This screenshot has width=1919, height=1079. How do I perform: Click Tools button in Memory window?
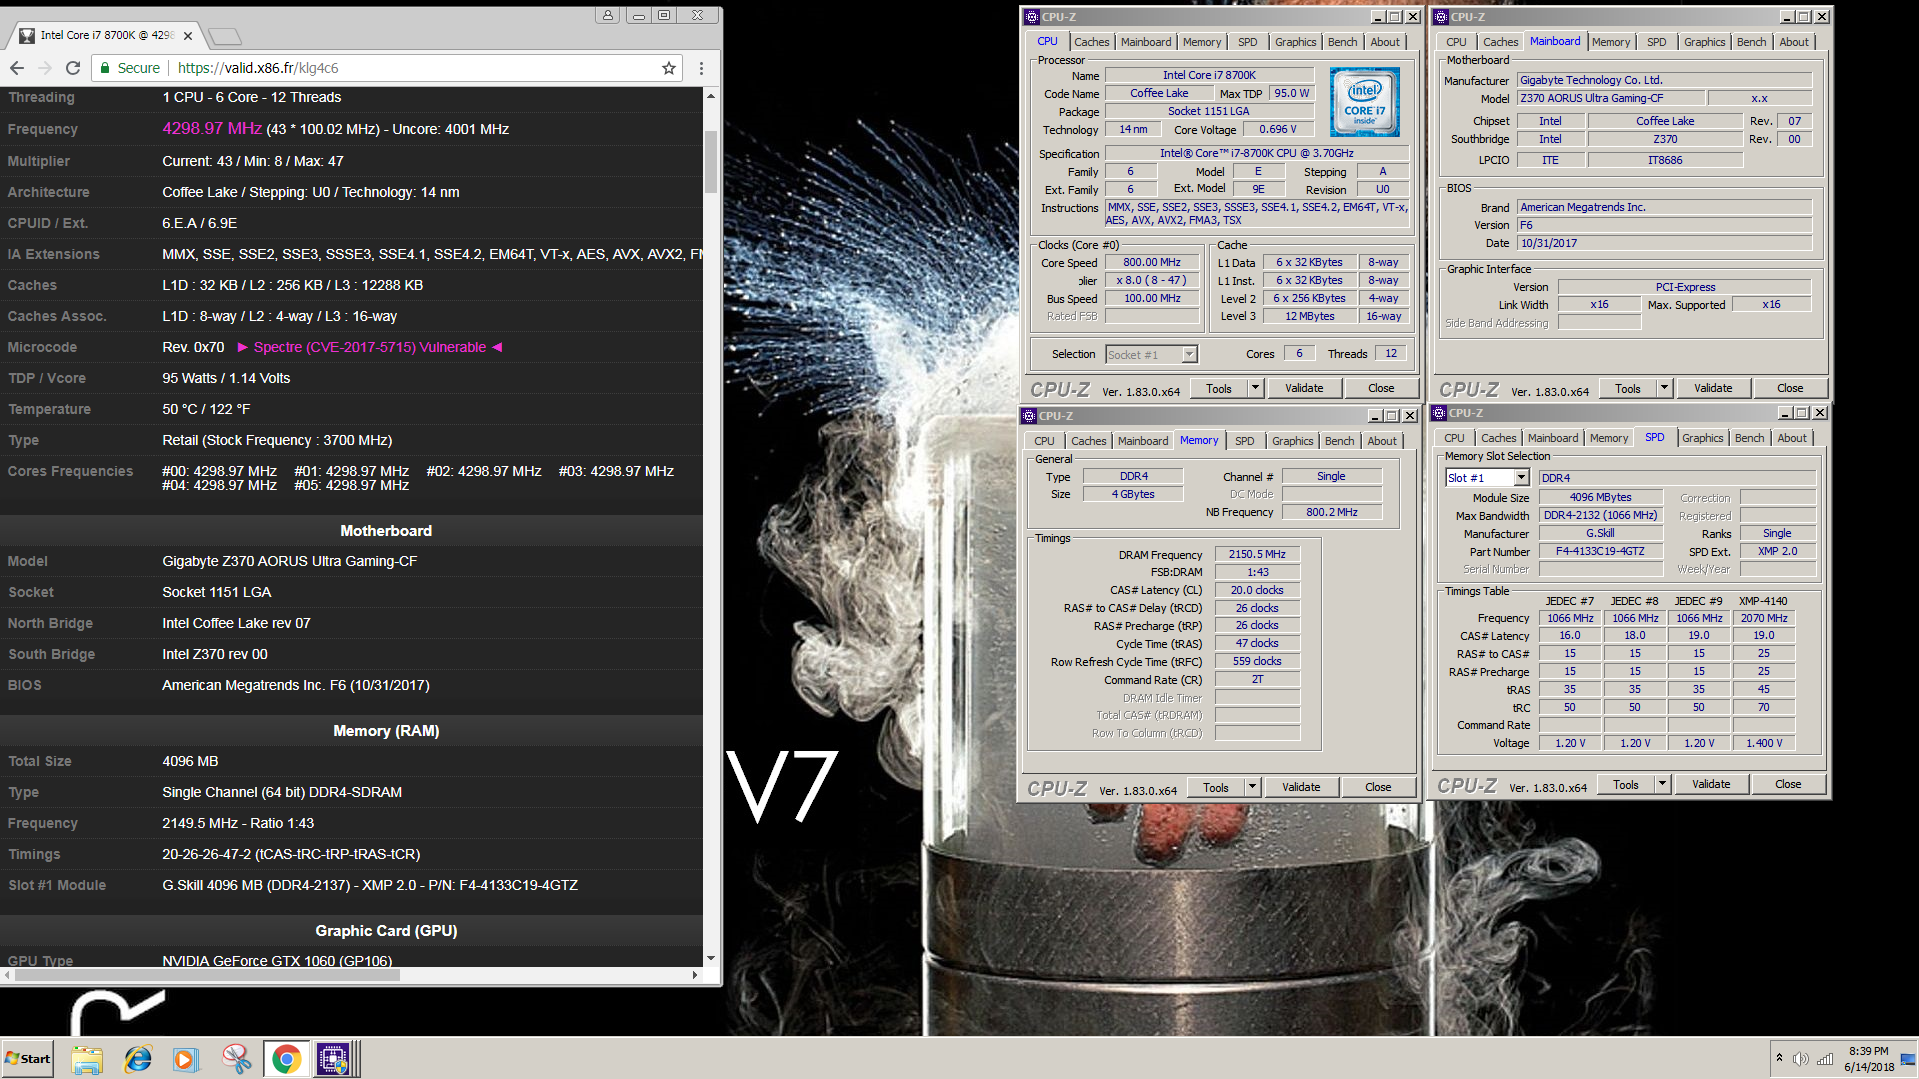click(1215, 787)
